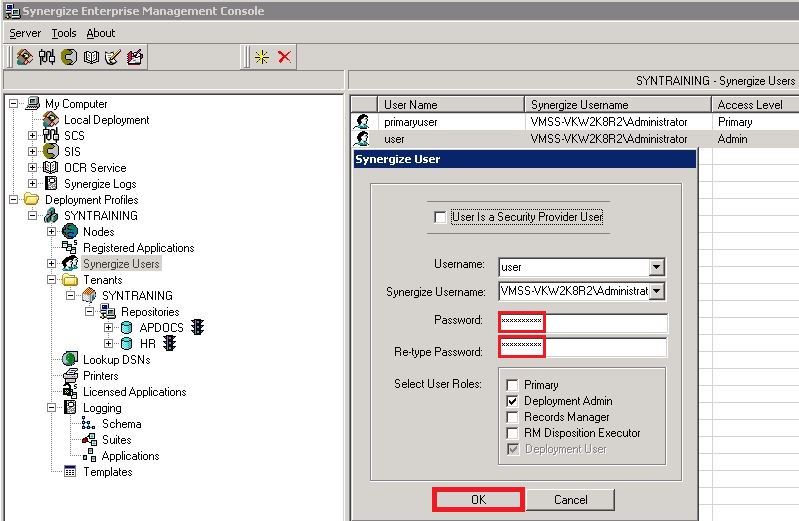Click the SCS toolbar icon

[46, 57]
